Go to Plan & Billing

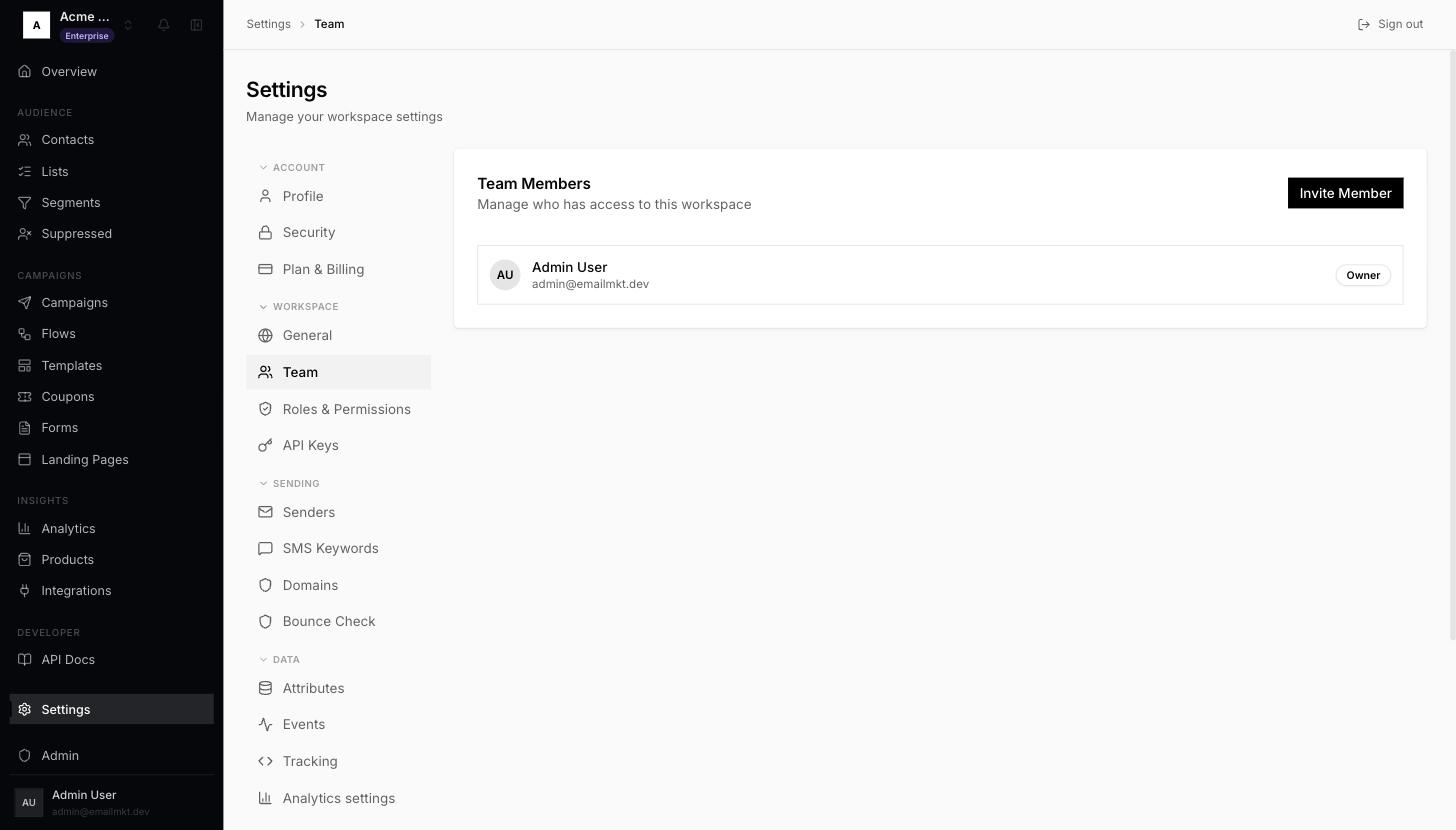(339, 270)
